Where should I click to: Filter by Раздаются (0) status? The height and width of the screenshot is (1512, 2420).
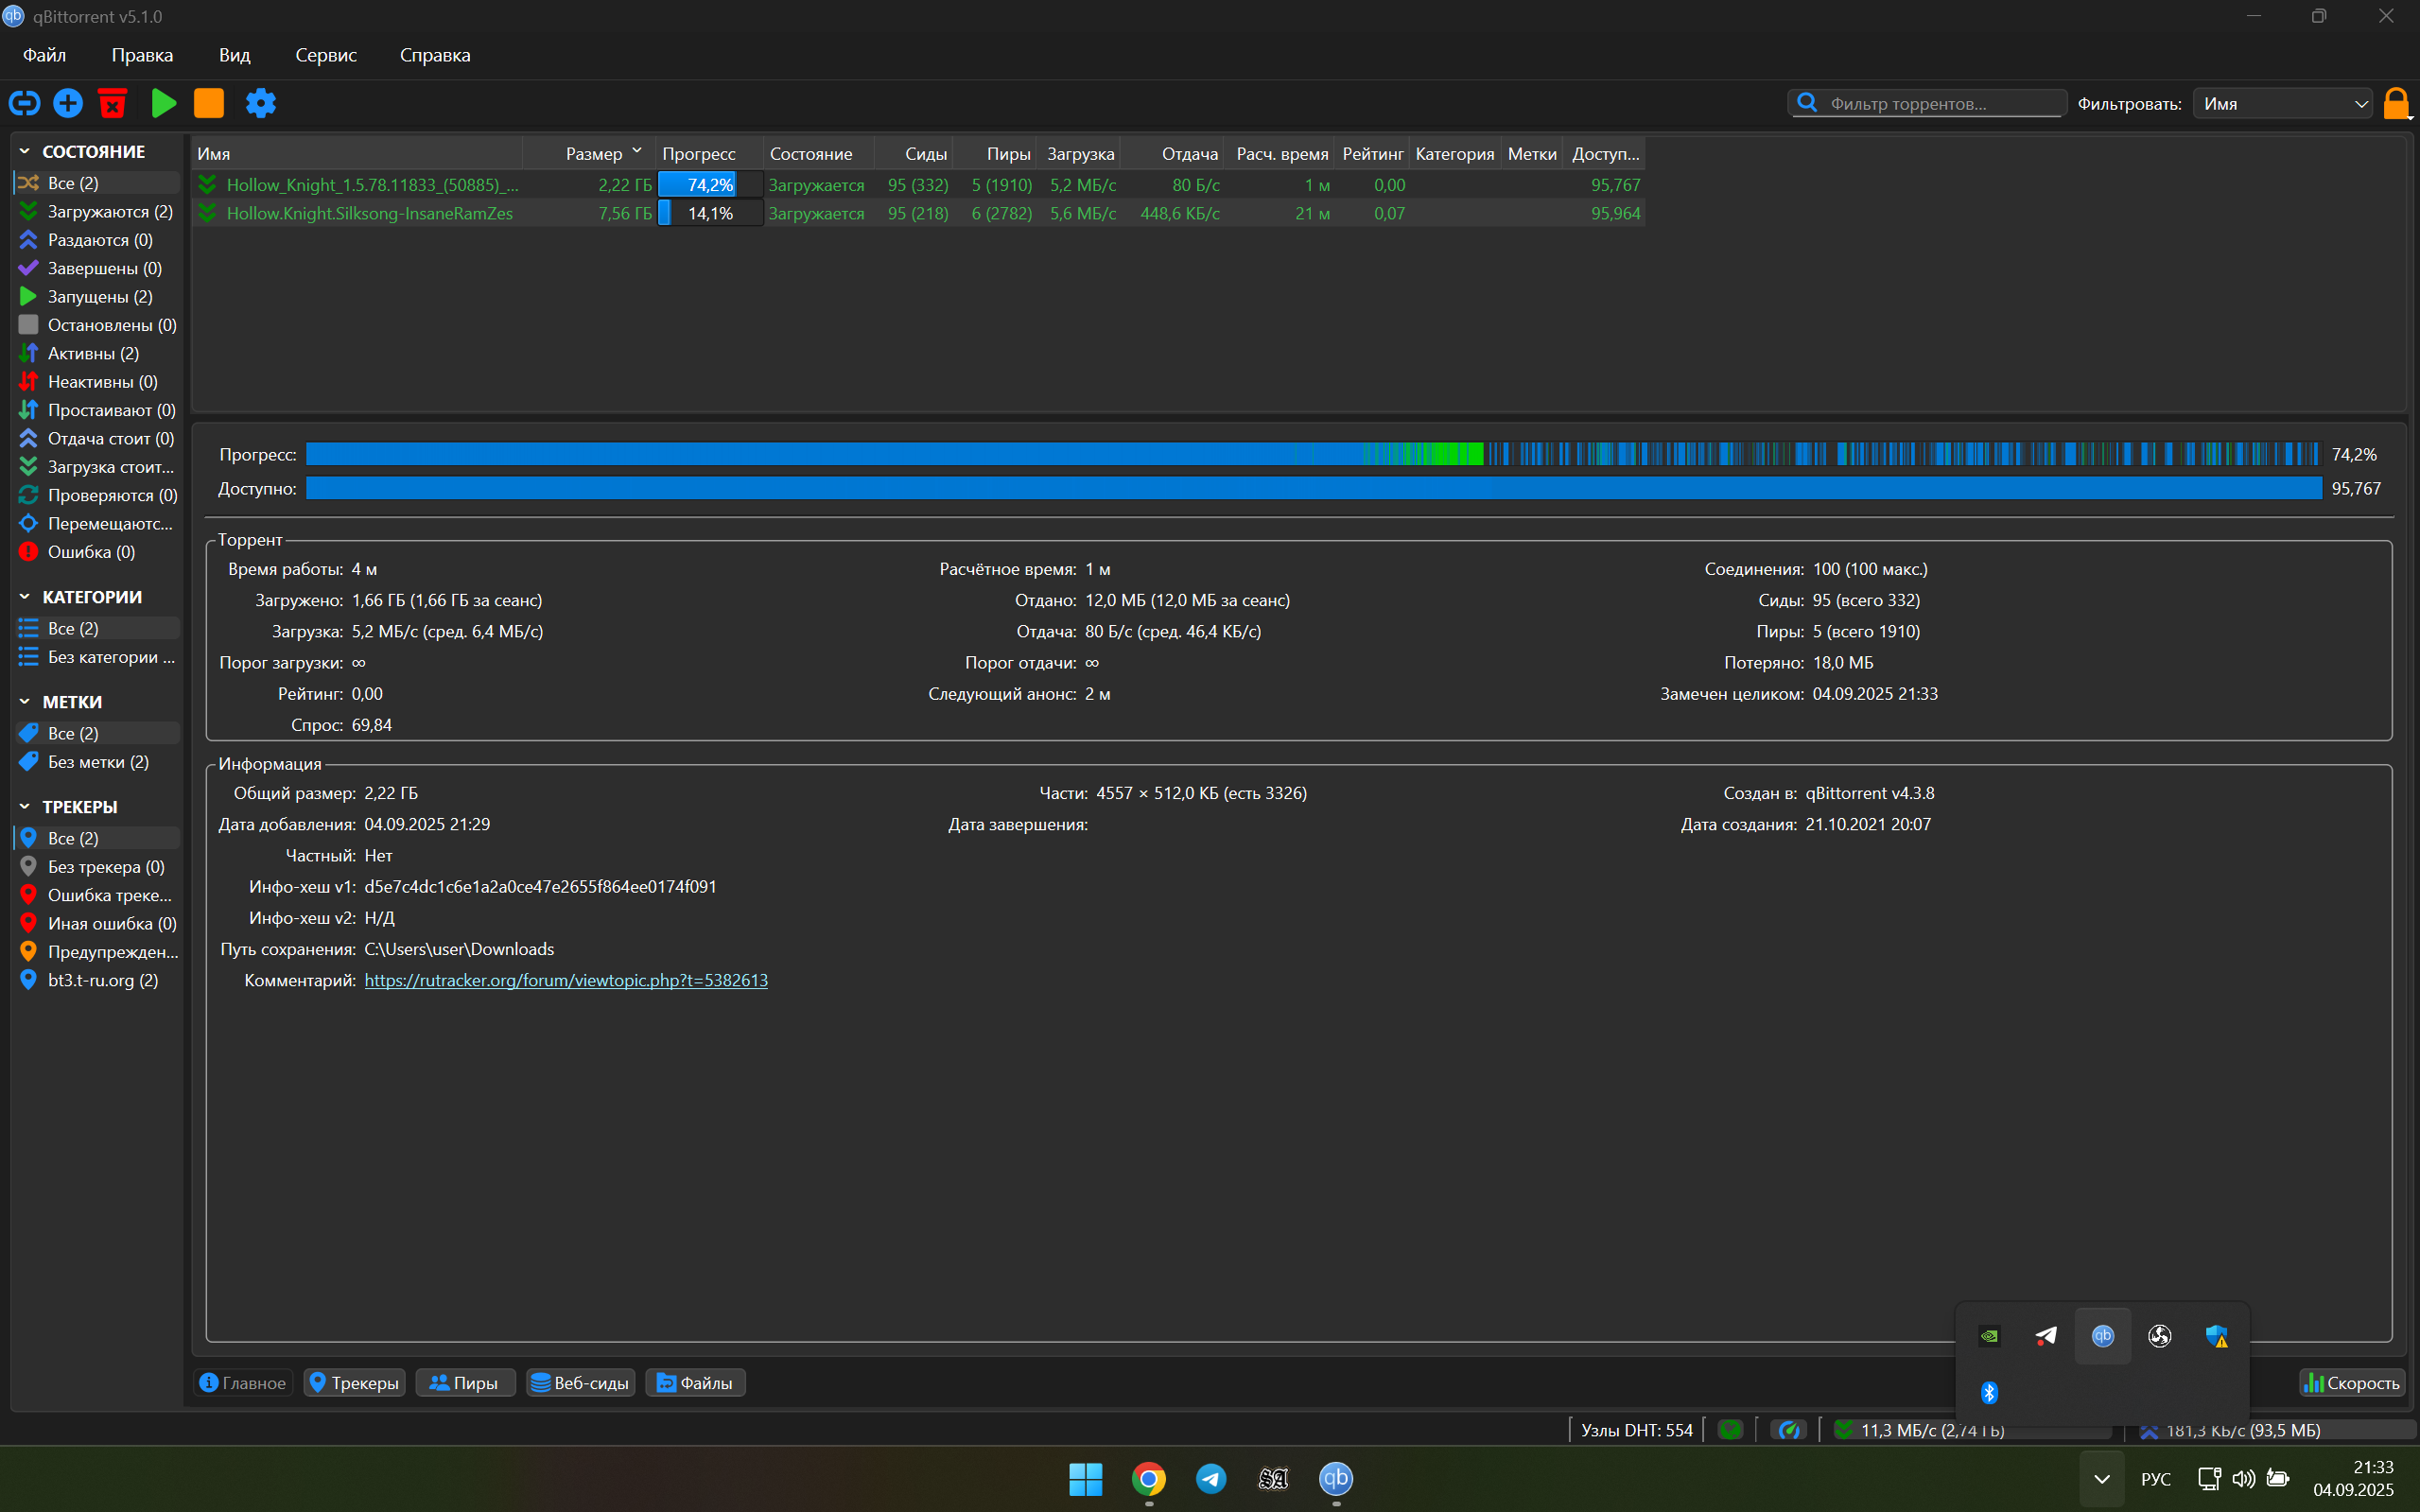[97, 240]
